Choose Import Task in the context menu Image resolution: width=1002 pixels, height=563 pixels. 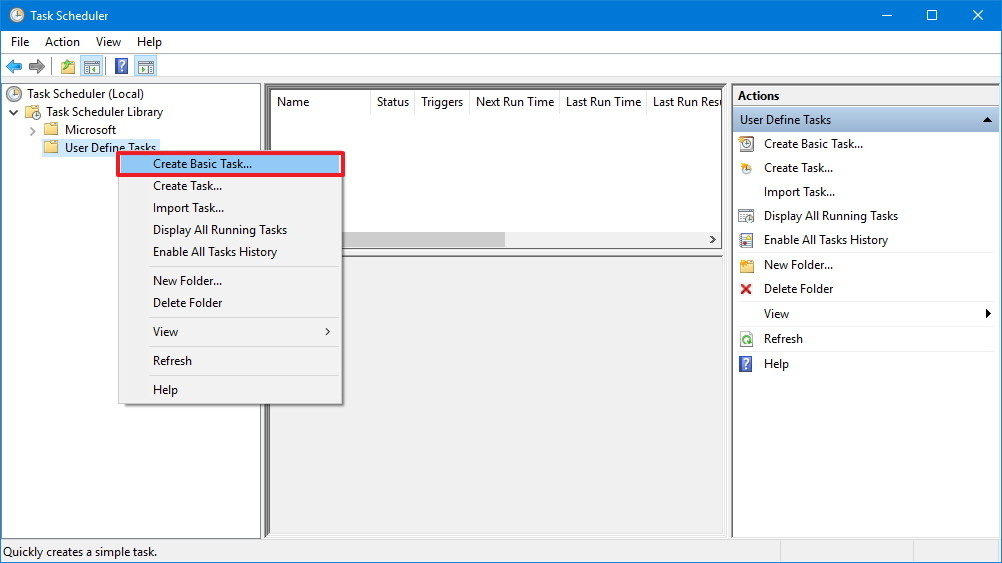pyautogui.click(x=188, y=208)
